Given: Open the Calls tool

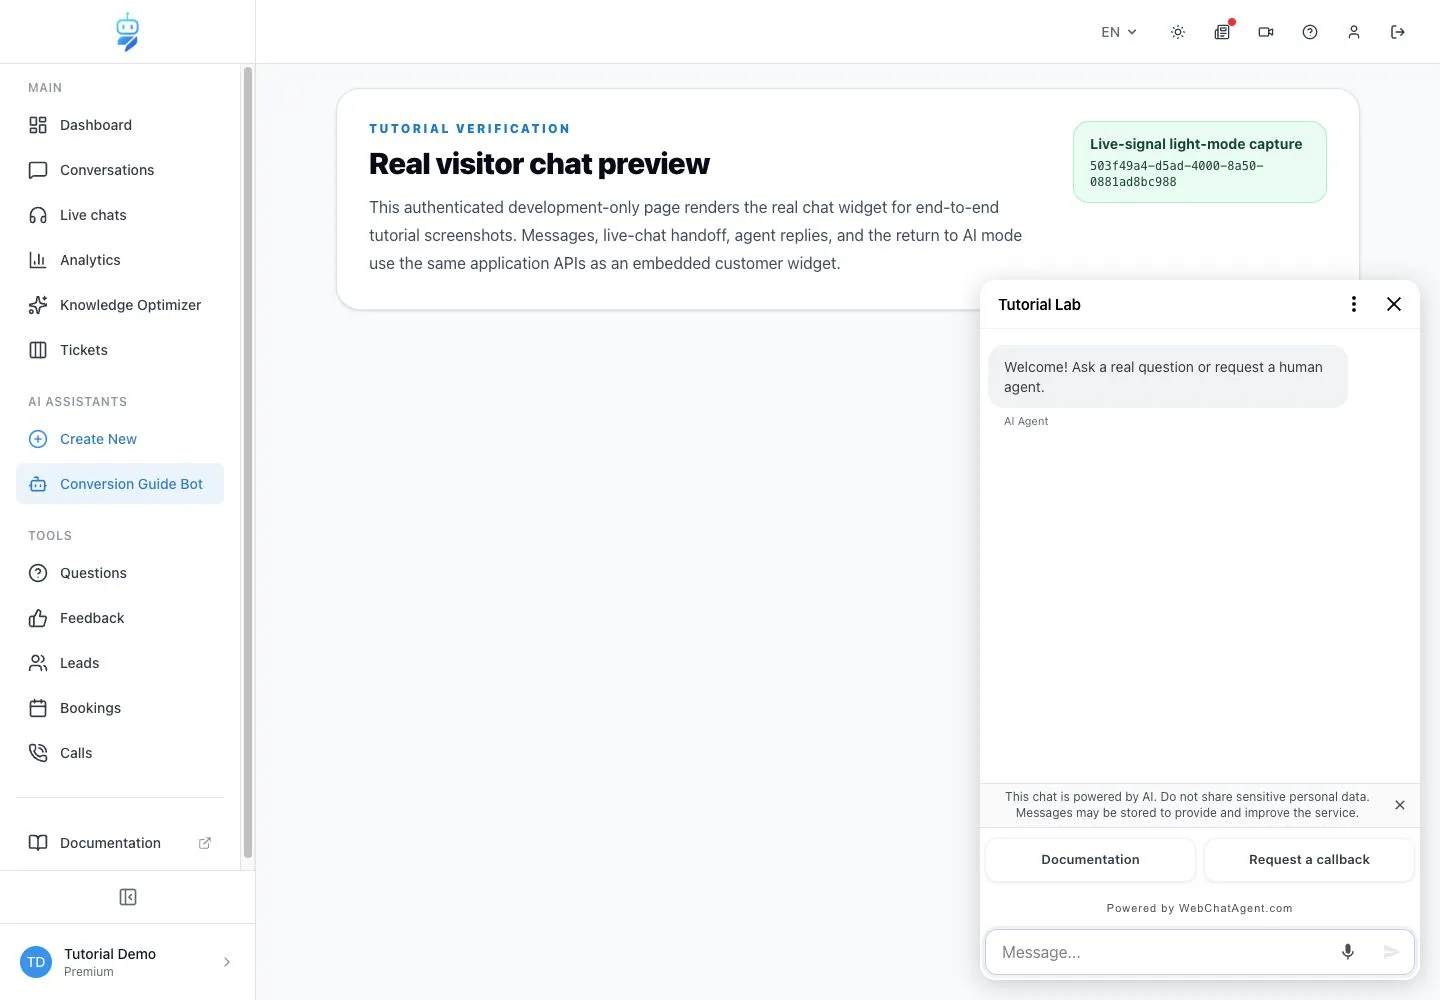Looking at the screenshot, I should point(120,753).
